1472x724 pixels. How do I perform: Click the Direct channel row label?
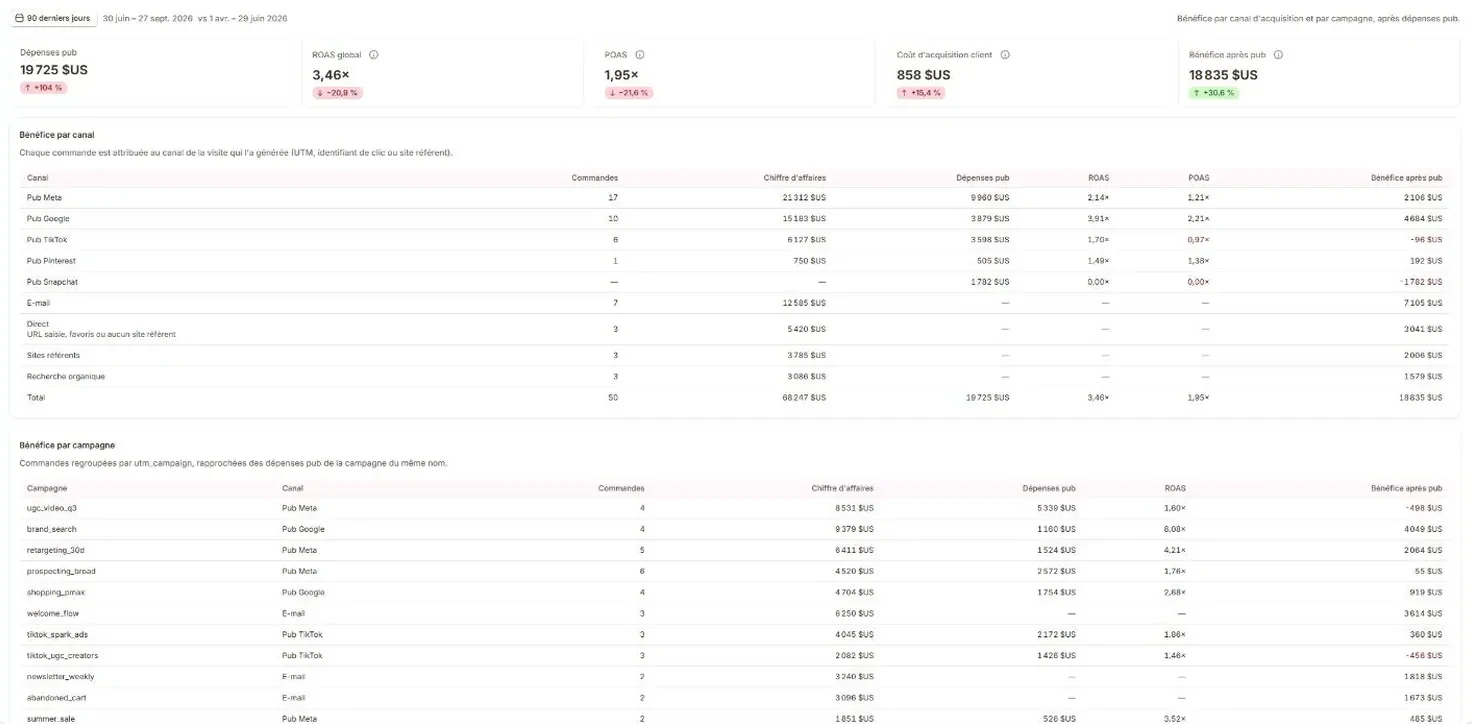(37, 323)
